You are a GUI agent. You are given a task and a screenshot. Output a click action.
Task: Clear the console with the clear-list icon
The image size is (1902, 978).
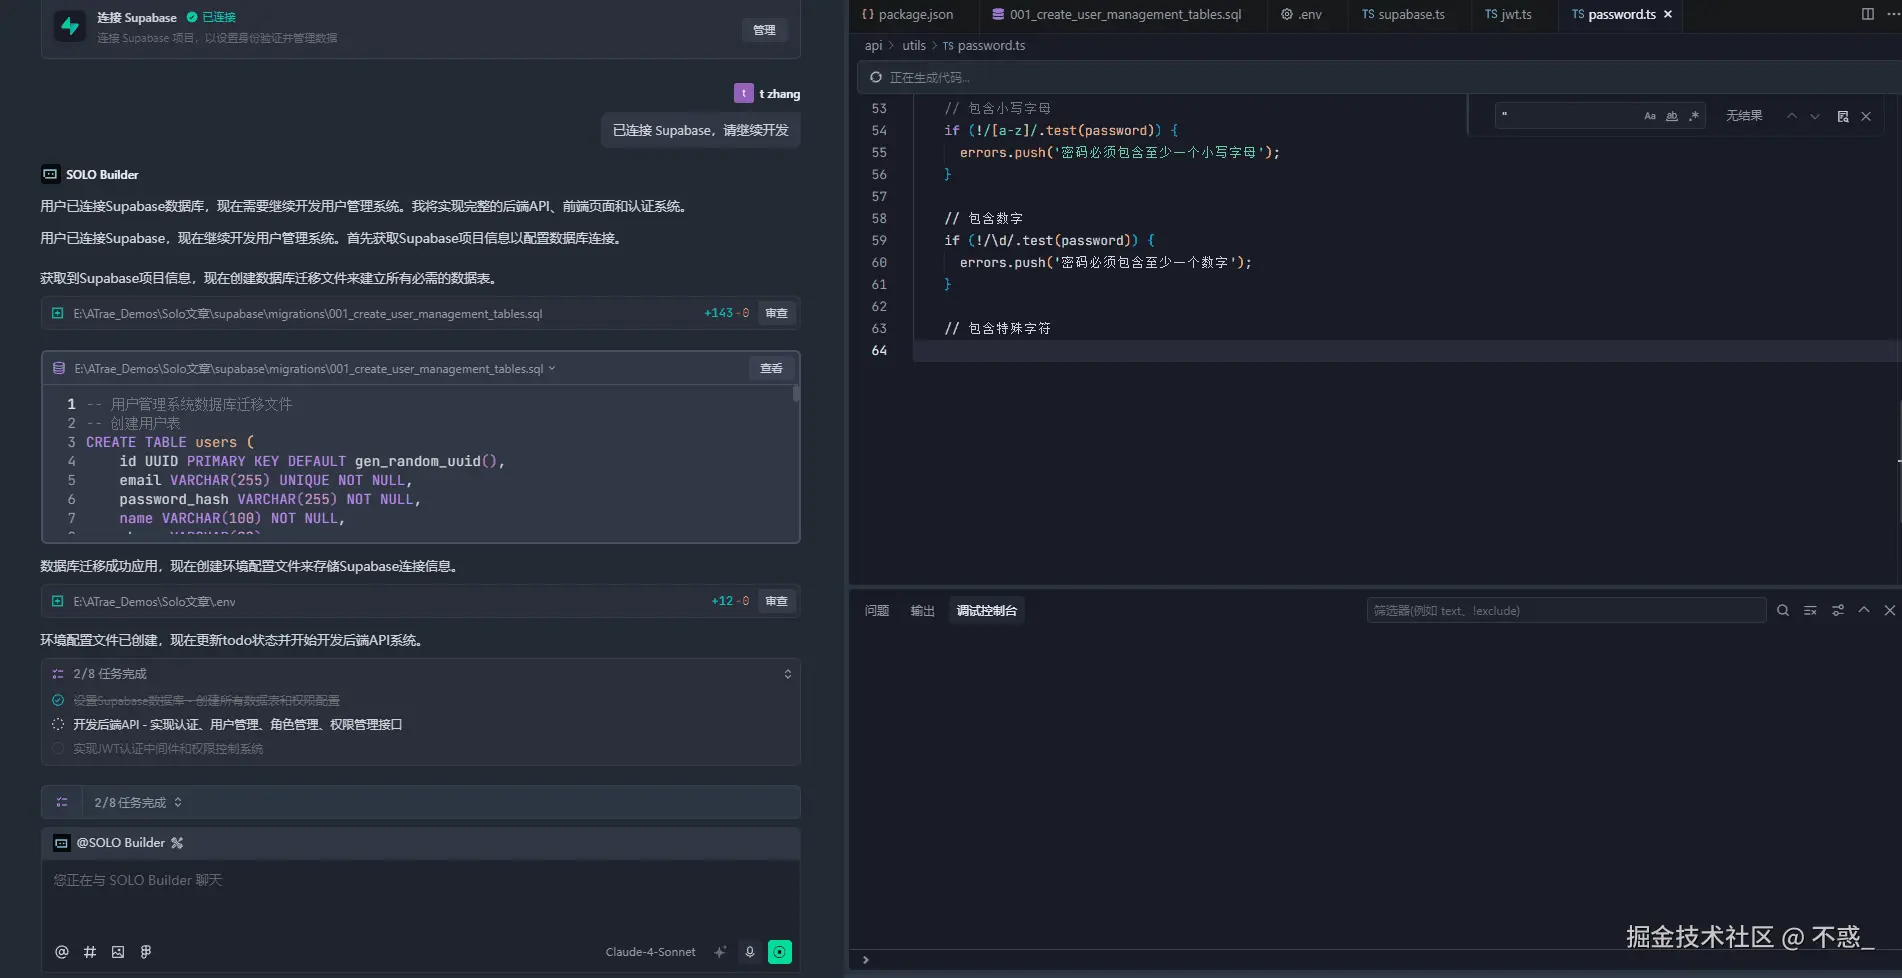(1810, 610)
